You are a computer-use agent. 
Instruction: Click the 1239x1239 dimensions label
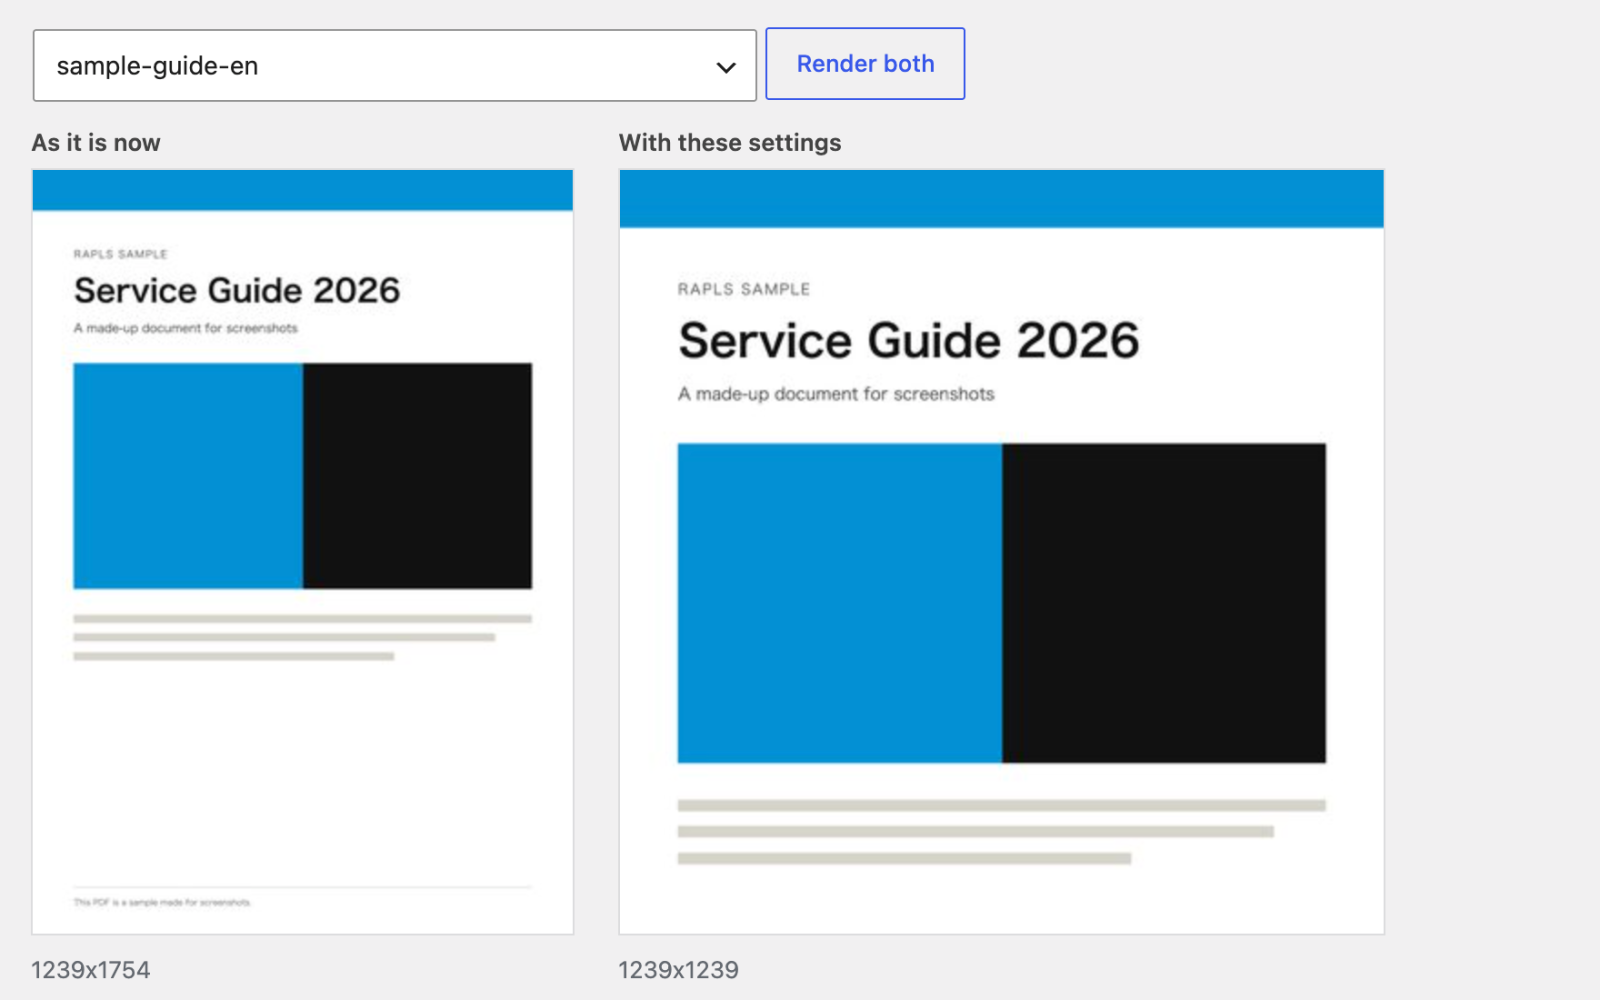679,970
